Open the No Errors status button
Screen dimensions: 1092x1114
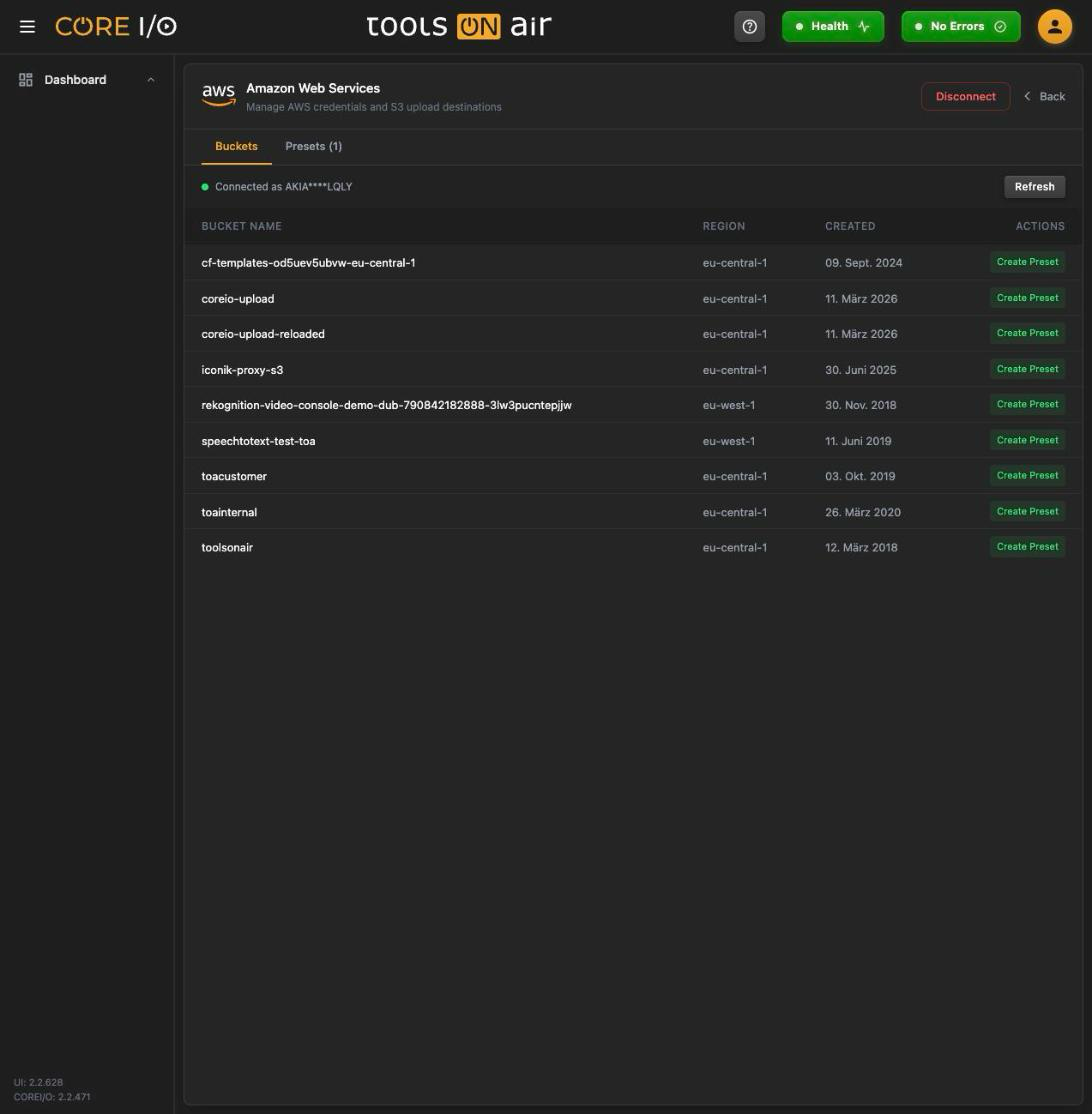pyautogui.click(x=961, y=26)
